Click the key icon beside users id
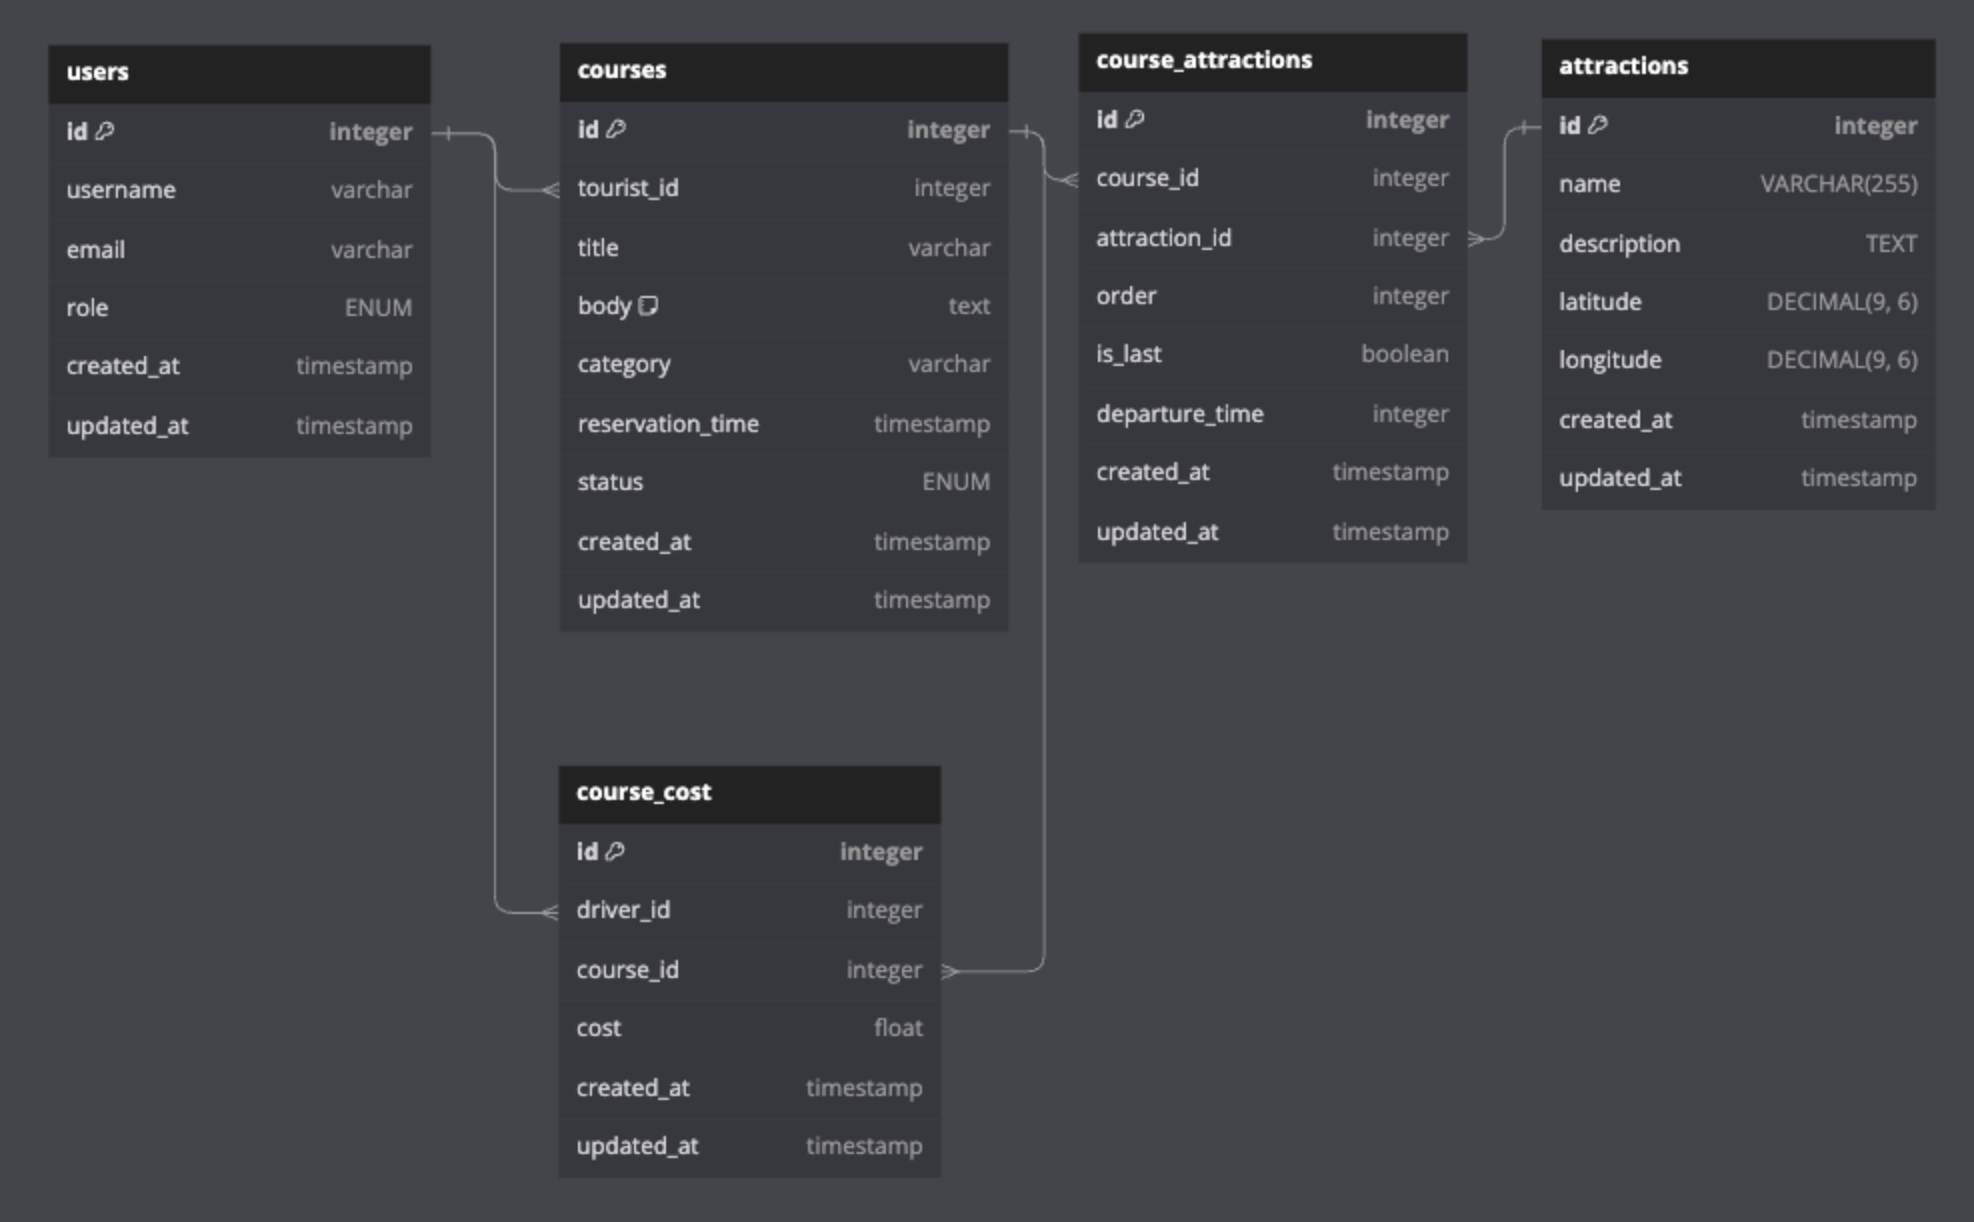The width and height of the screenshot is (1974, 1222). [105, 131]
